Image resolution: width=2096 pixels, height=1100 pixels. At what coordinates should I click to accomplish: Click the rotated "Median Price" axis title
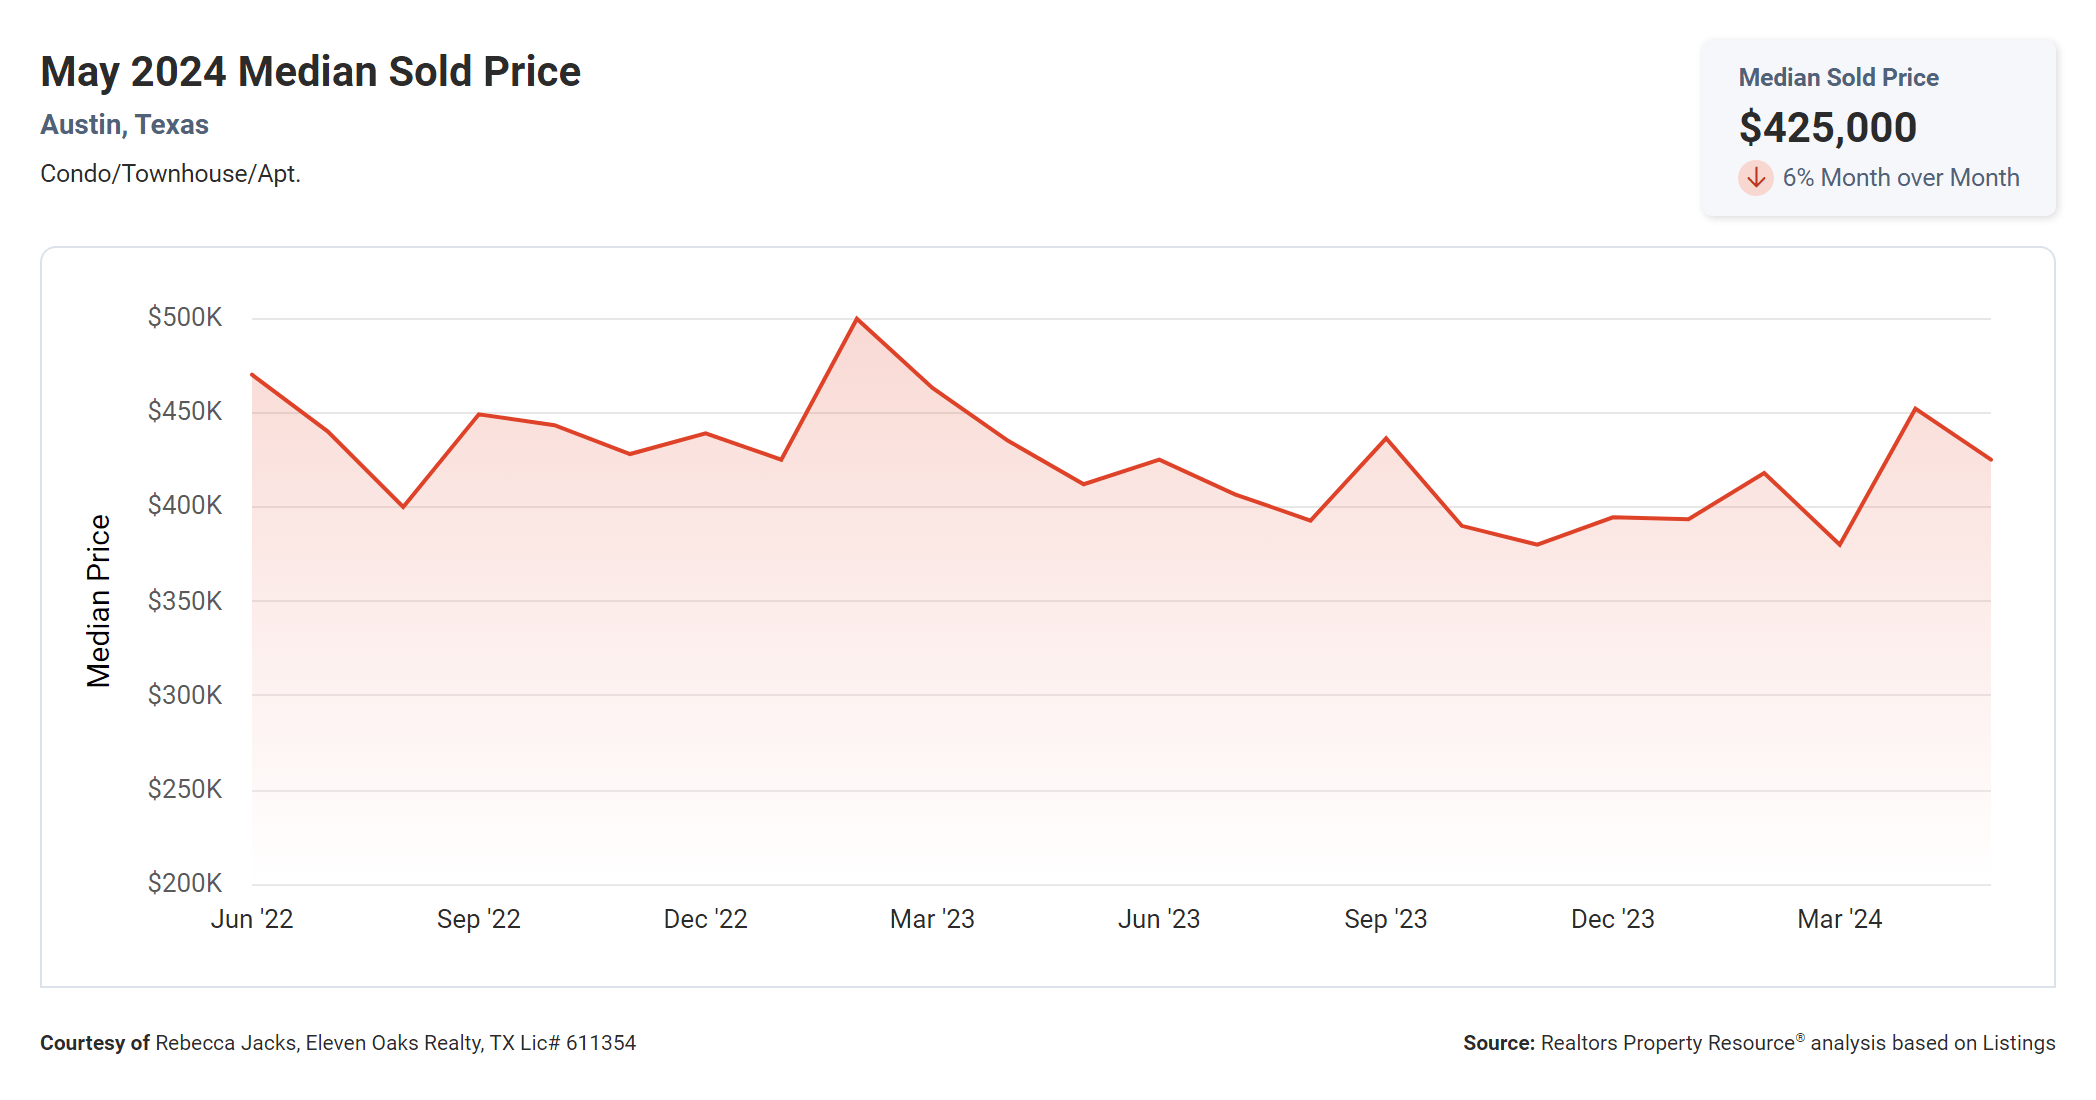(98, 601)
